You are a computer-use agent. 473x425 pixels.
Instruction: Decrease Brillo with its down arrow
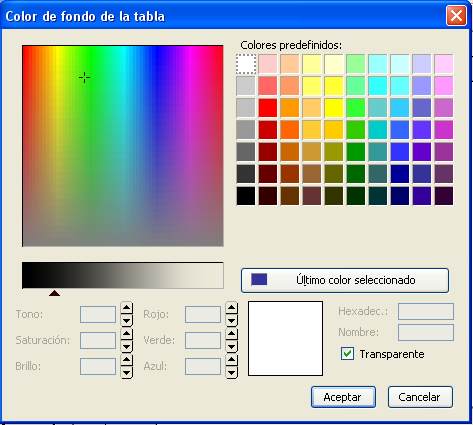(126, 373)
